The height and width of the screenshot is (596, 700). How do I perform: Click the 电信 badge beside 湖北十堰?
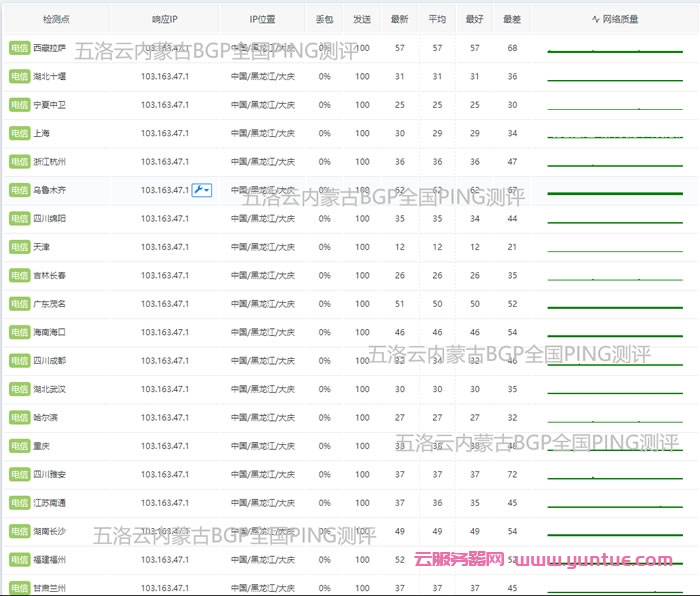pyautogui.click(x=18, y=77)
